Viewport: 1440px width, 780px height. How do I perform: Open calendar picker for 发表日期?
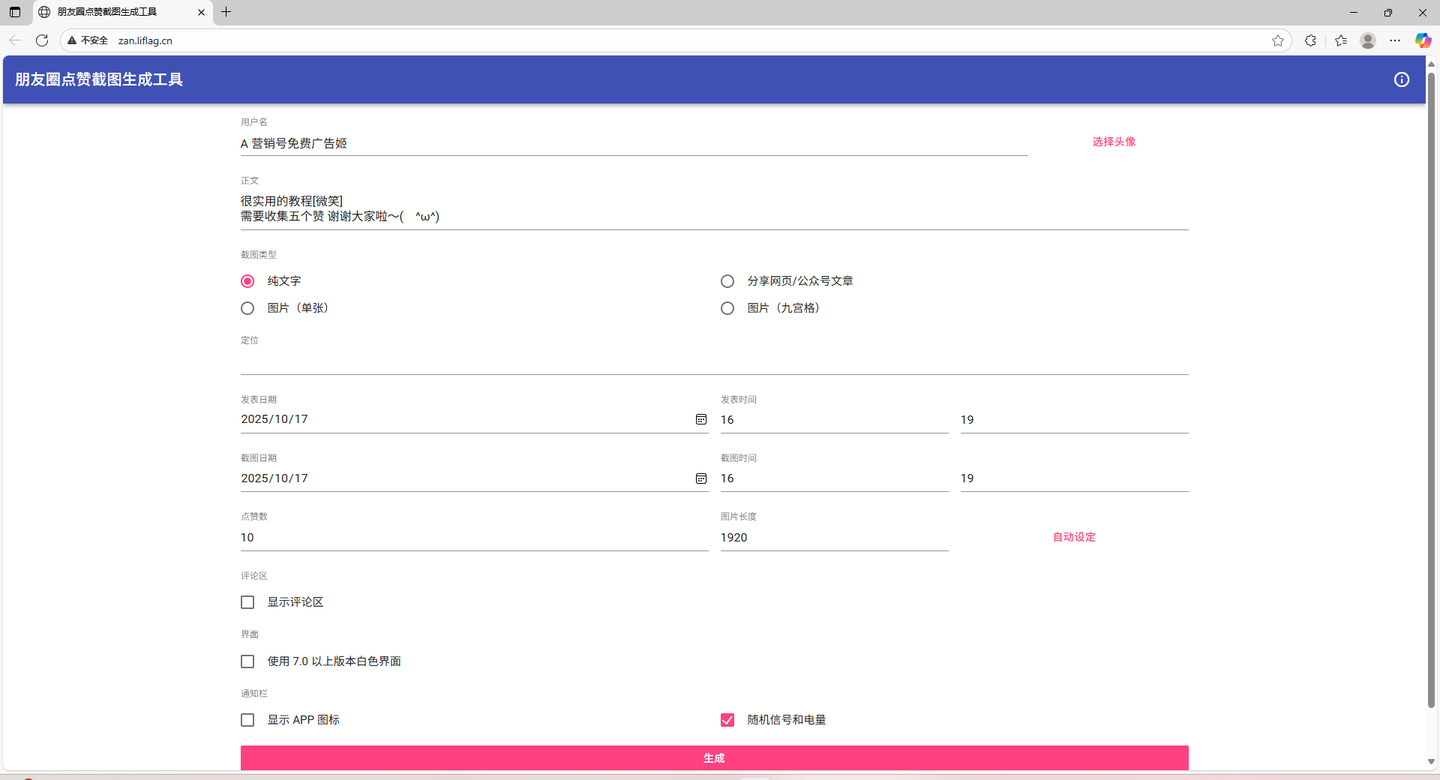coord(701,420)
